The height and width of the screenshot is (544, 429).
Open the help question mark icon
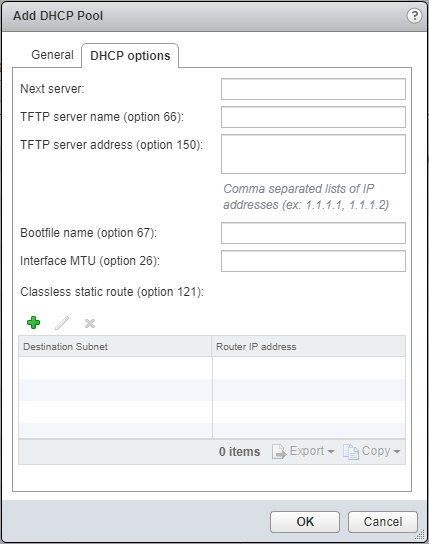pos(414,16)
